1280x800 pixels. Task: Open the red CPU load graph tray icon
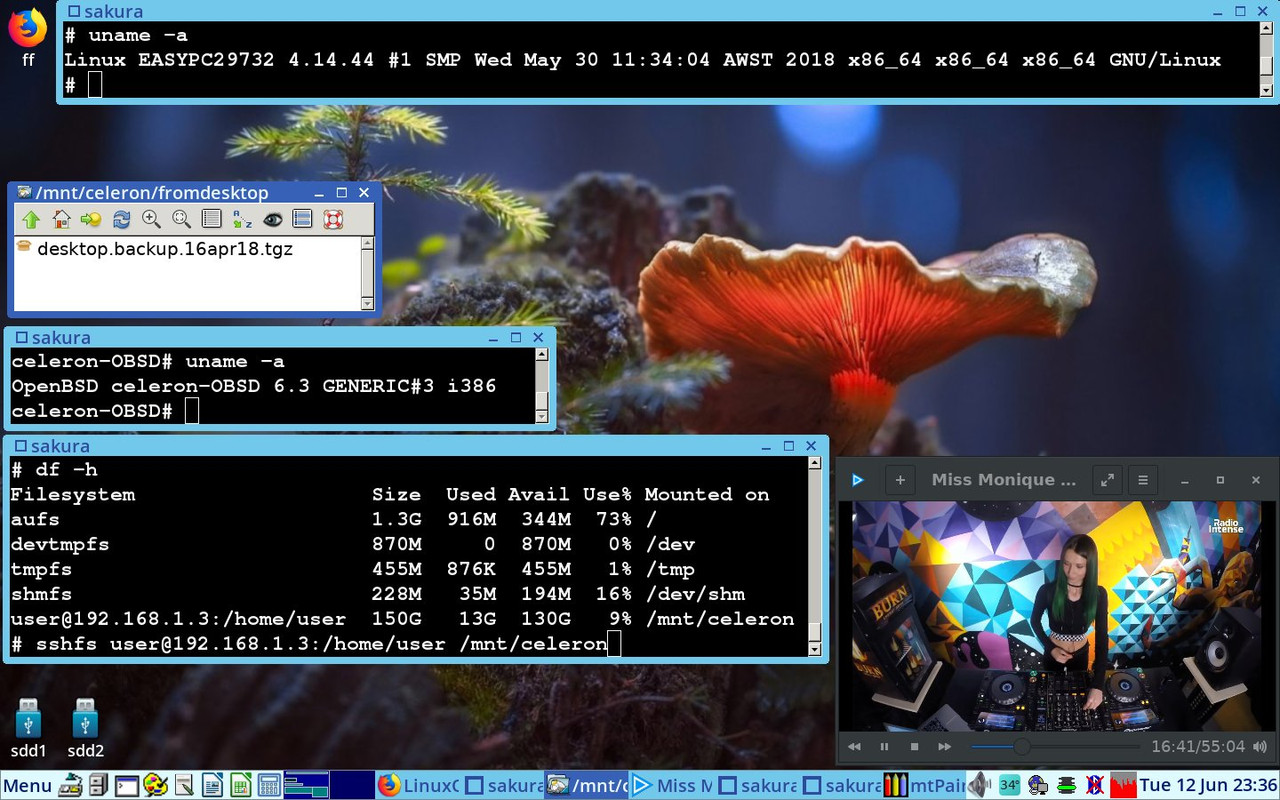pyautogui.click(x=1124, y=786)
